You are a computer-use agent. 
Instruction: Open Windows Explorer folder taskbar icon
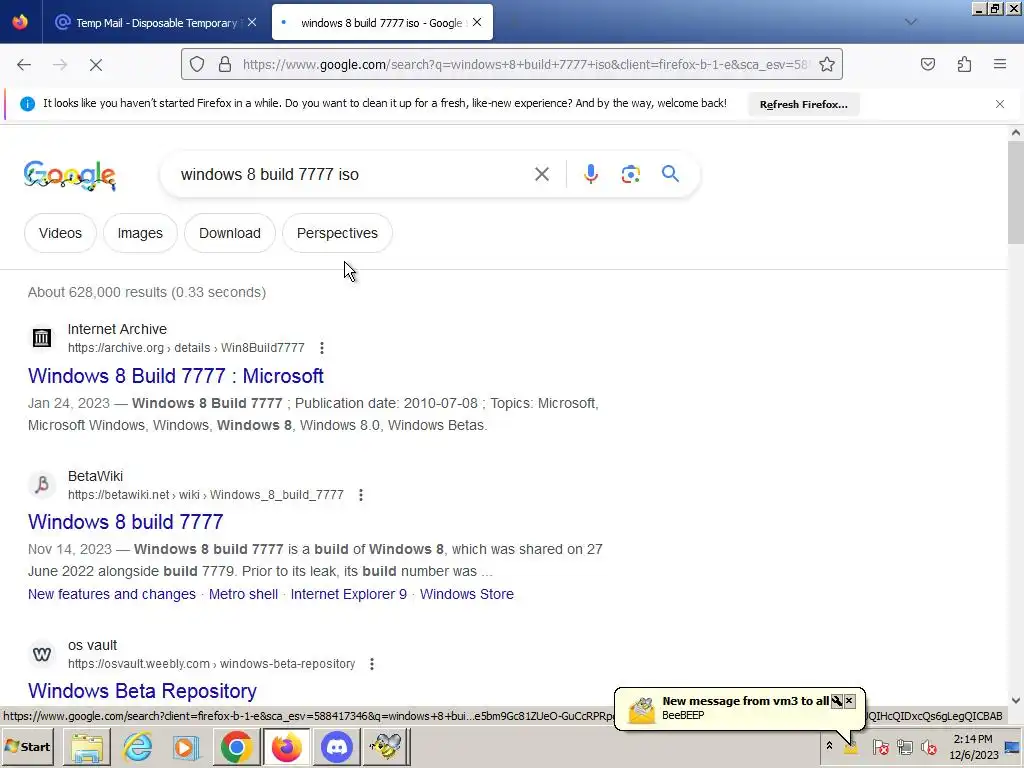88,746
